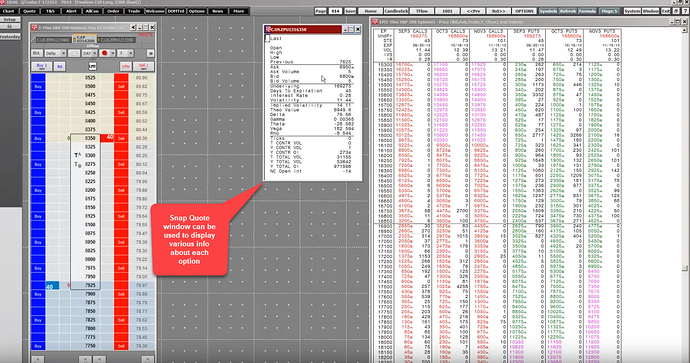This screenshot has height=363, width=690.
Task: Click the double-arrow expand icon in DOM toolbar
Action: click(150, 53)
